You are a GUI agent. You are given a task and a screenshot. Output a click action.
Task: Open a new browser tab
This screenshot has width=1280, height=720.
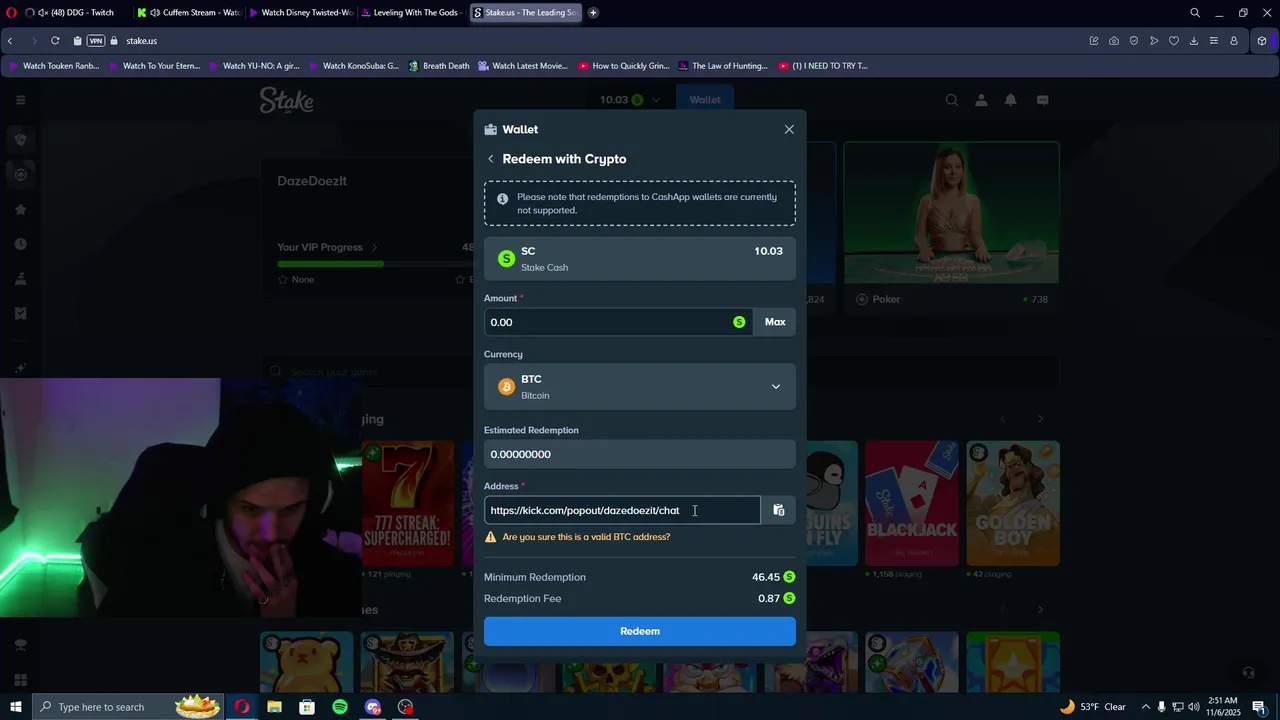(x=593, y=13)
